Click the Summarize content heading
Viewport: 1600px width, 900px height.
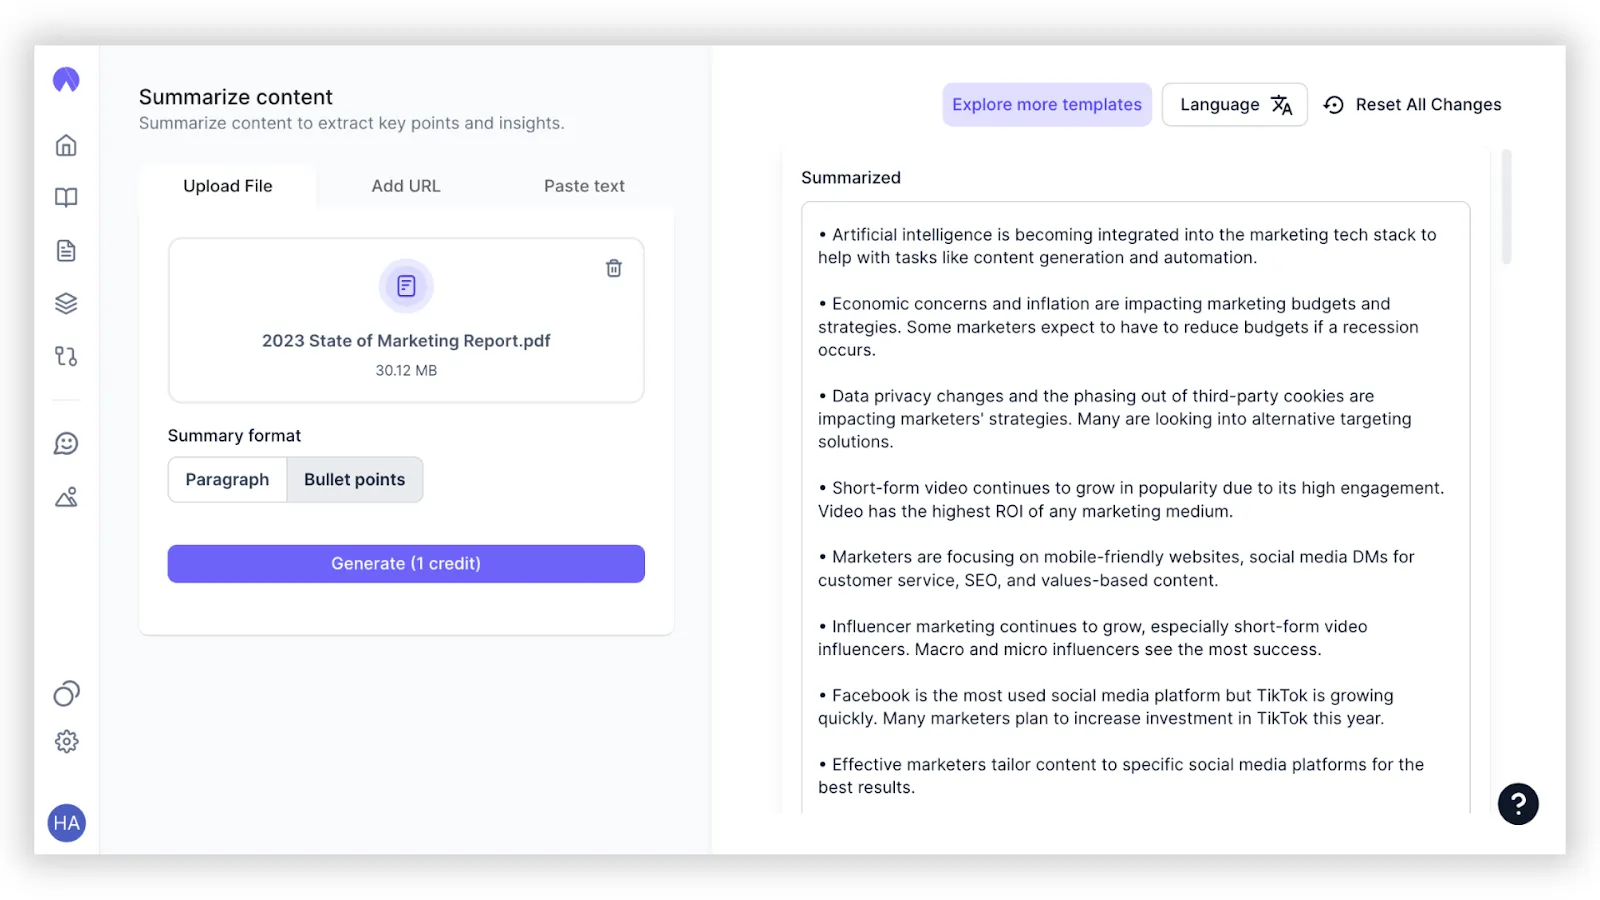click(x=236, y=97)
